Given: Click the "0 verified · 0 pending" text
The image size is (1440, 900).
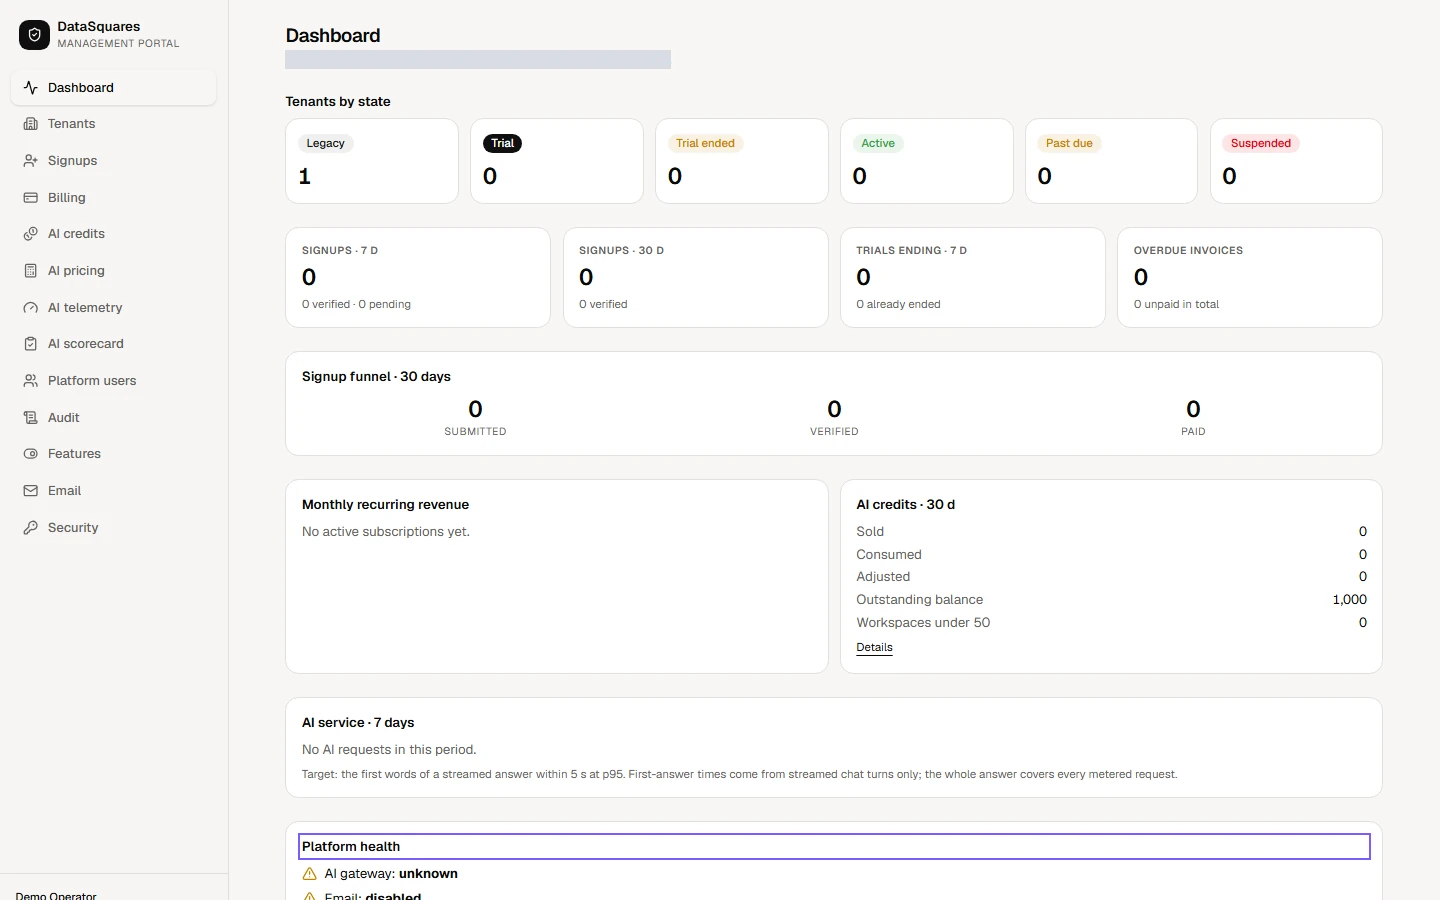Looking at the screenshot, I should pyautogui.click(x=356, y=305).
